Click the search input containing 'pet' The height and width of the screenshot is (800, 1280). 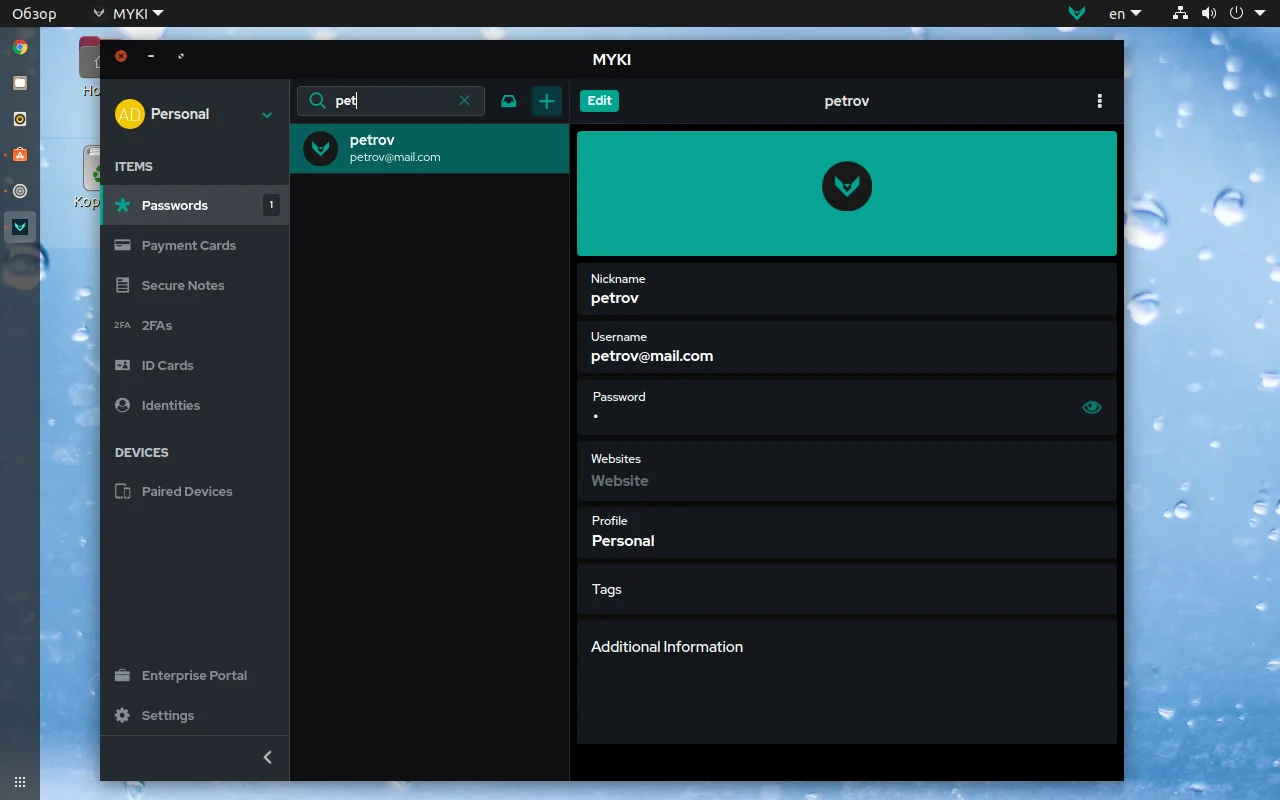tap(391, 101)
